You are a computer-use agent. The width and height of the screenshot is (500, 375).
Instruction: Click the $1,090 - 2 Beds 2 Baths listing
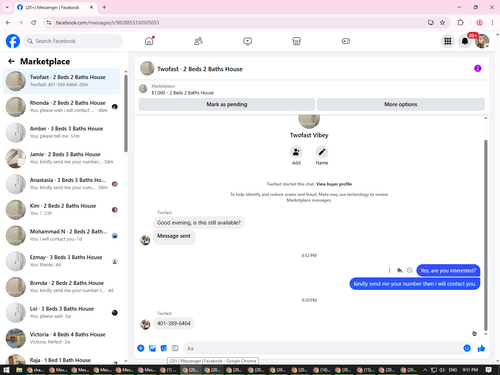[182, 93]
